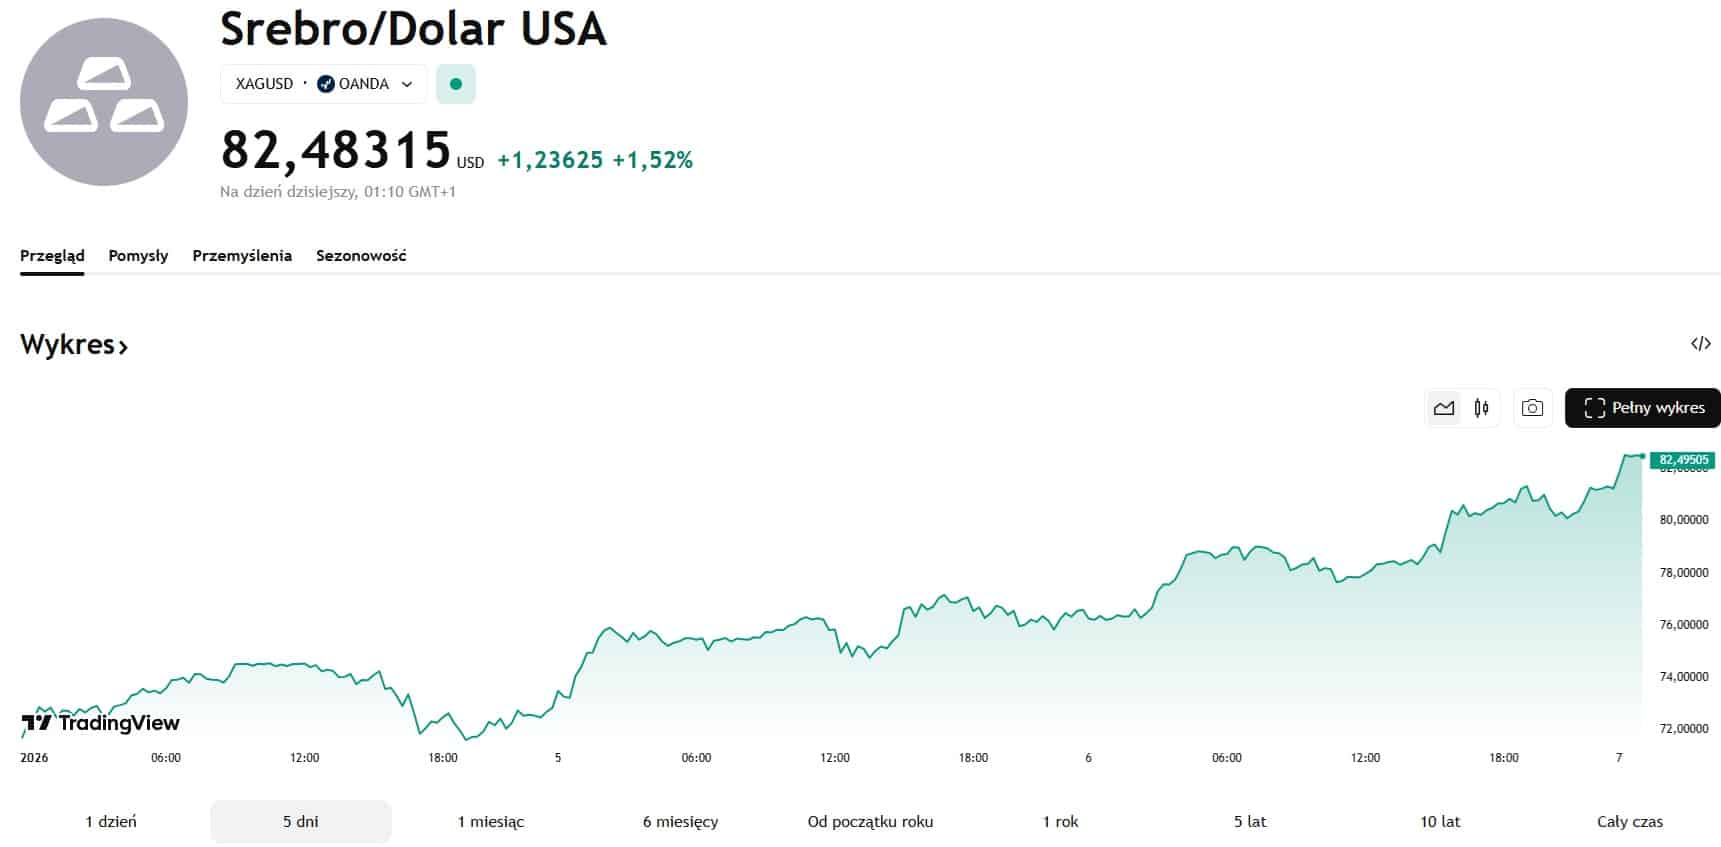Choose the Od początku roku range
Image resolution: width=1721 pixels, height=847 pixels.
870,822
